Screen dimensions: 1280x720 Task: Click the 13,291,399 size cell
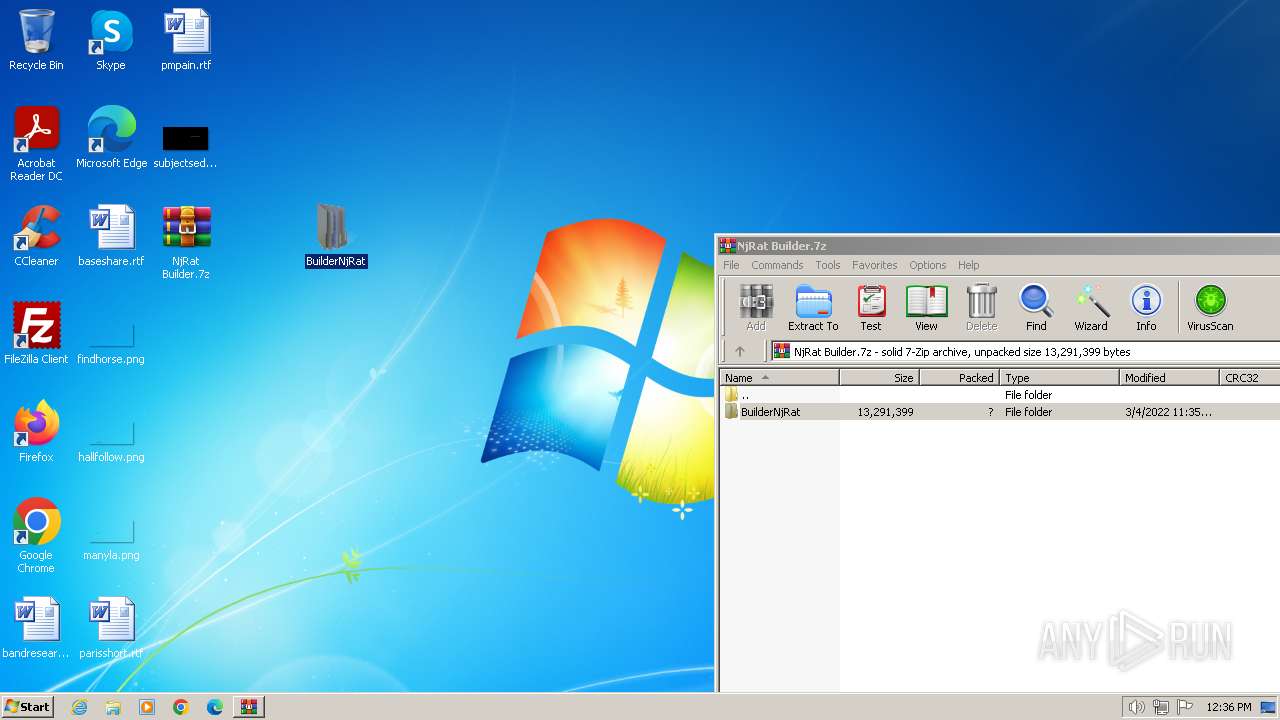point(885,411)
